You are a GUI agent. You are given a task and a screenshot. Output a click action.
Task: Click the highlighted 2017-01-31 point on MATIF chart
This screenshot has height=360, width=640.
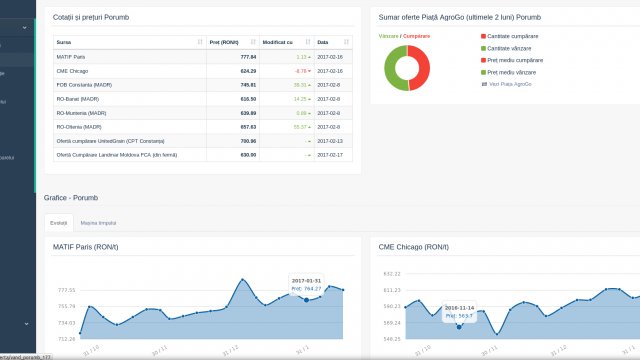click(306, 300)
